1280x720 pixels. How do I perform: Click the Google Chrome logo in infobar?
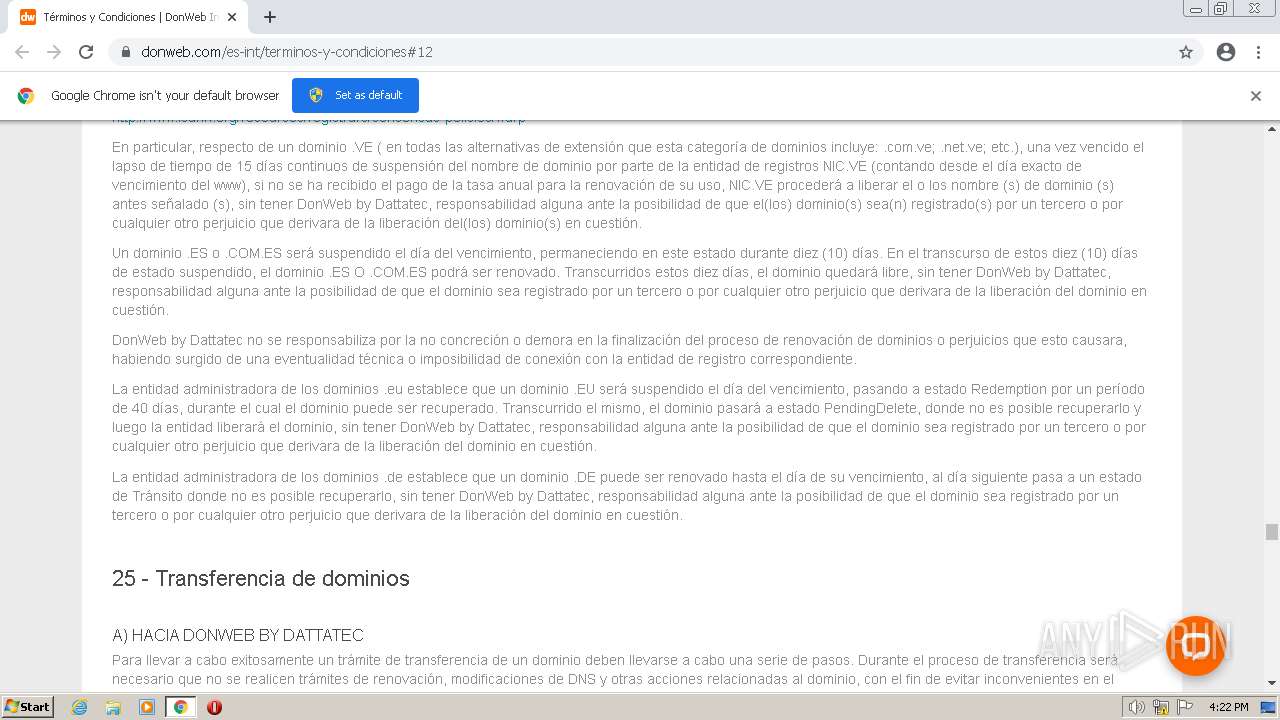click(x=26, y=96)
